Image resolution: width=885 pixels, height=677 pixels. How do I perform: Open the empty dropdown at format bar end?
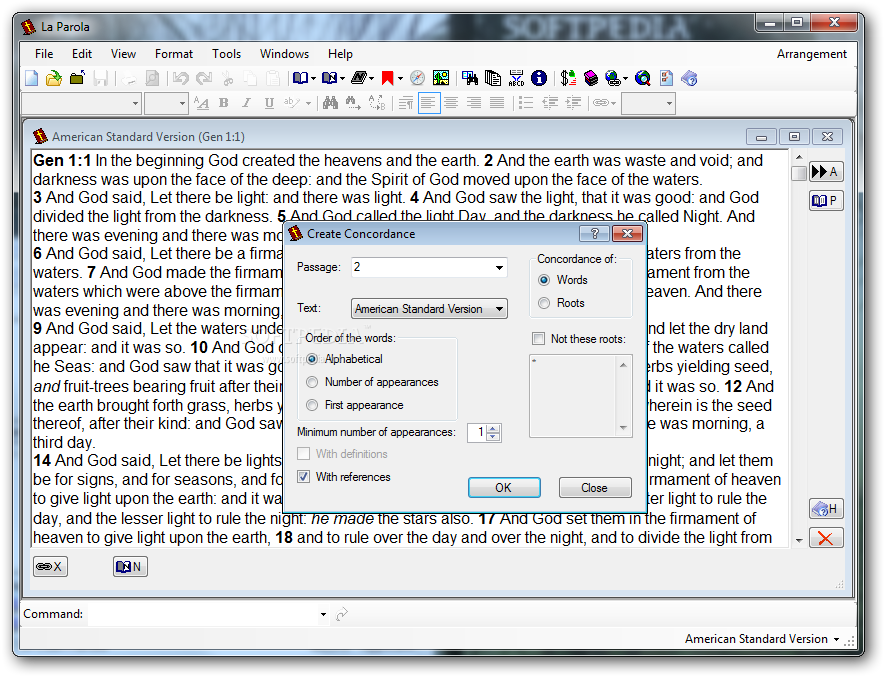pyautogui.click(x=669, y=103)
